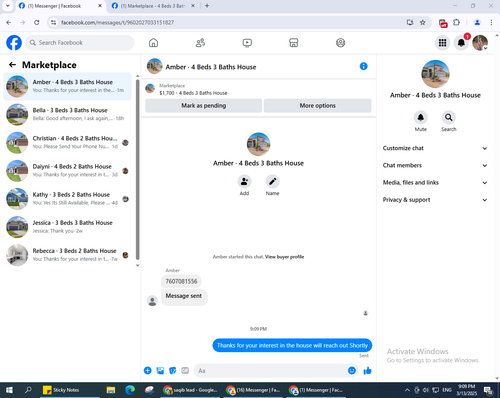Attach a file using the photo icon

pos(160,370)
